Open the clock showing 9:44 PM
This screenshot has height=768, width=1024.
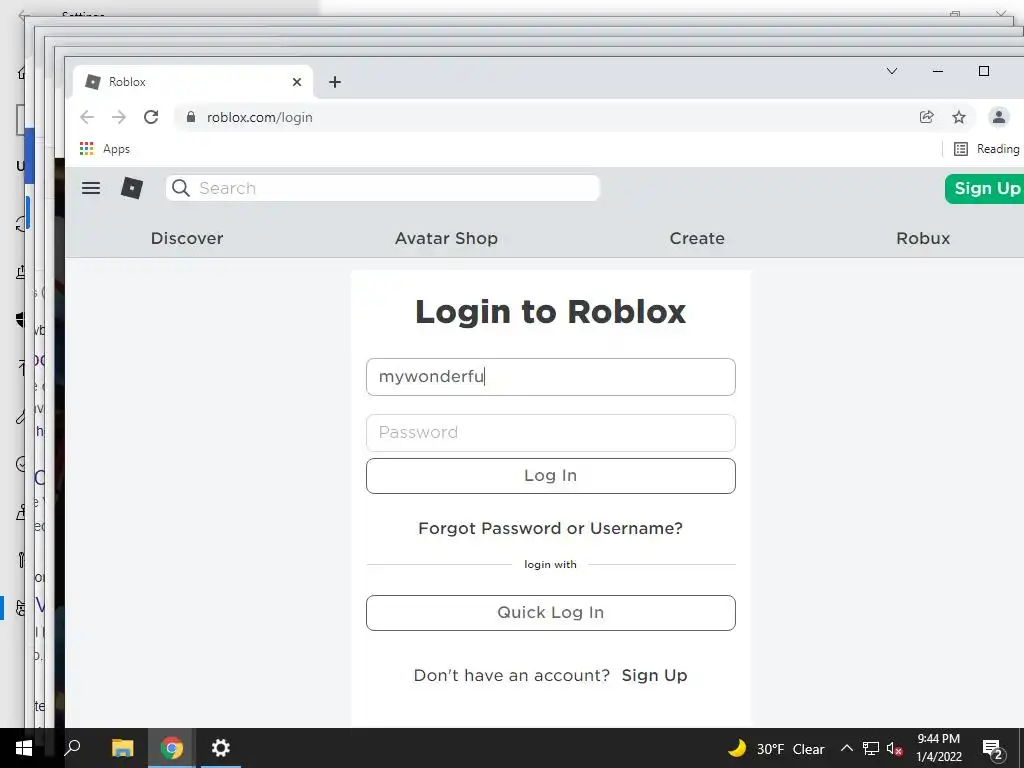coord(938,748)
